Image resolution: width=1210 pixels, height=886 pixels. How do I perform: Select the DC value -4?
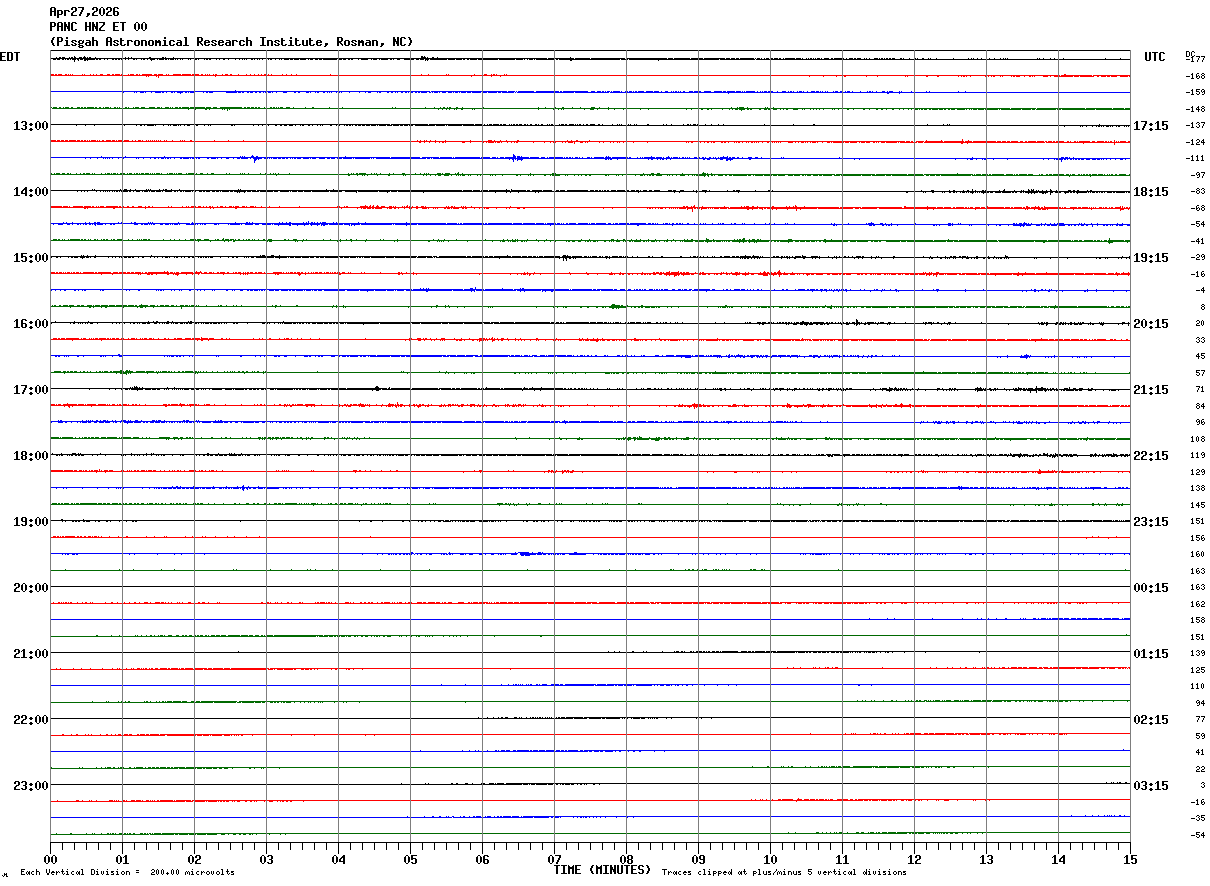pyautogui.click(x=1199, y=291)
